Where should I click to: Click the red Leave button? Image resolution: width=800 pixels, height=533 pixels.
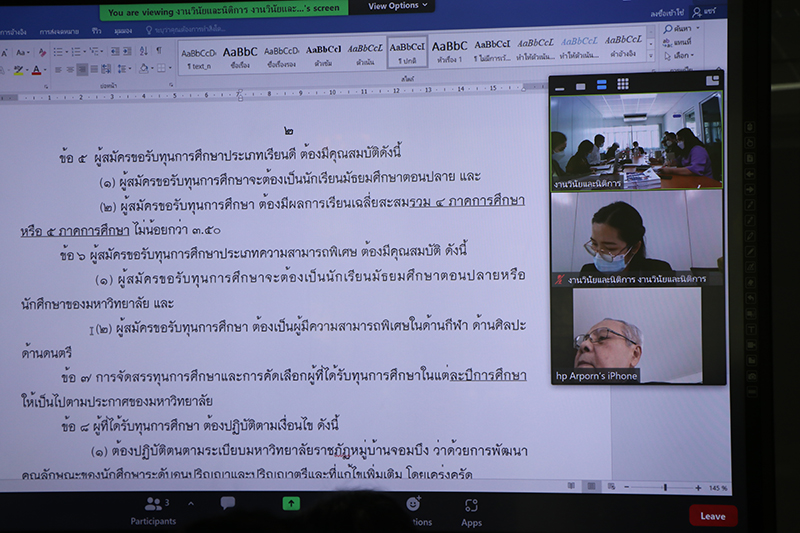point(713,516)
